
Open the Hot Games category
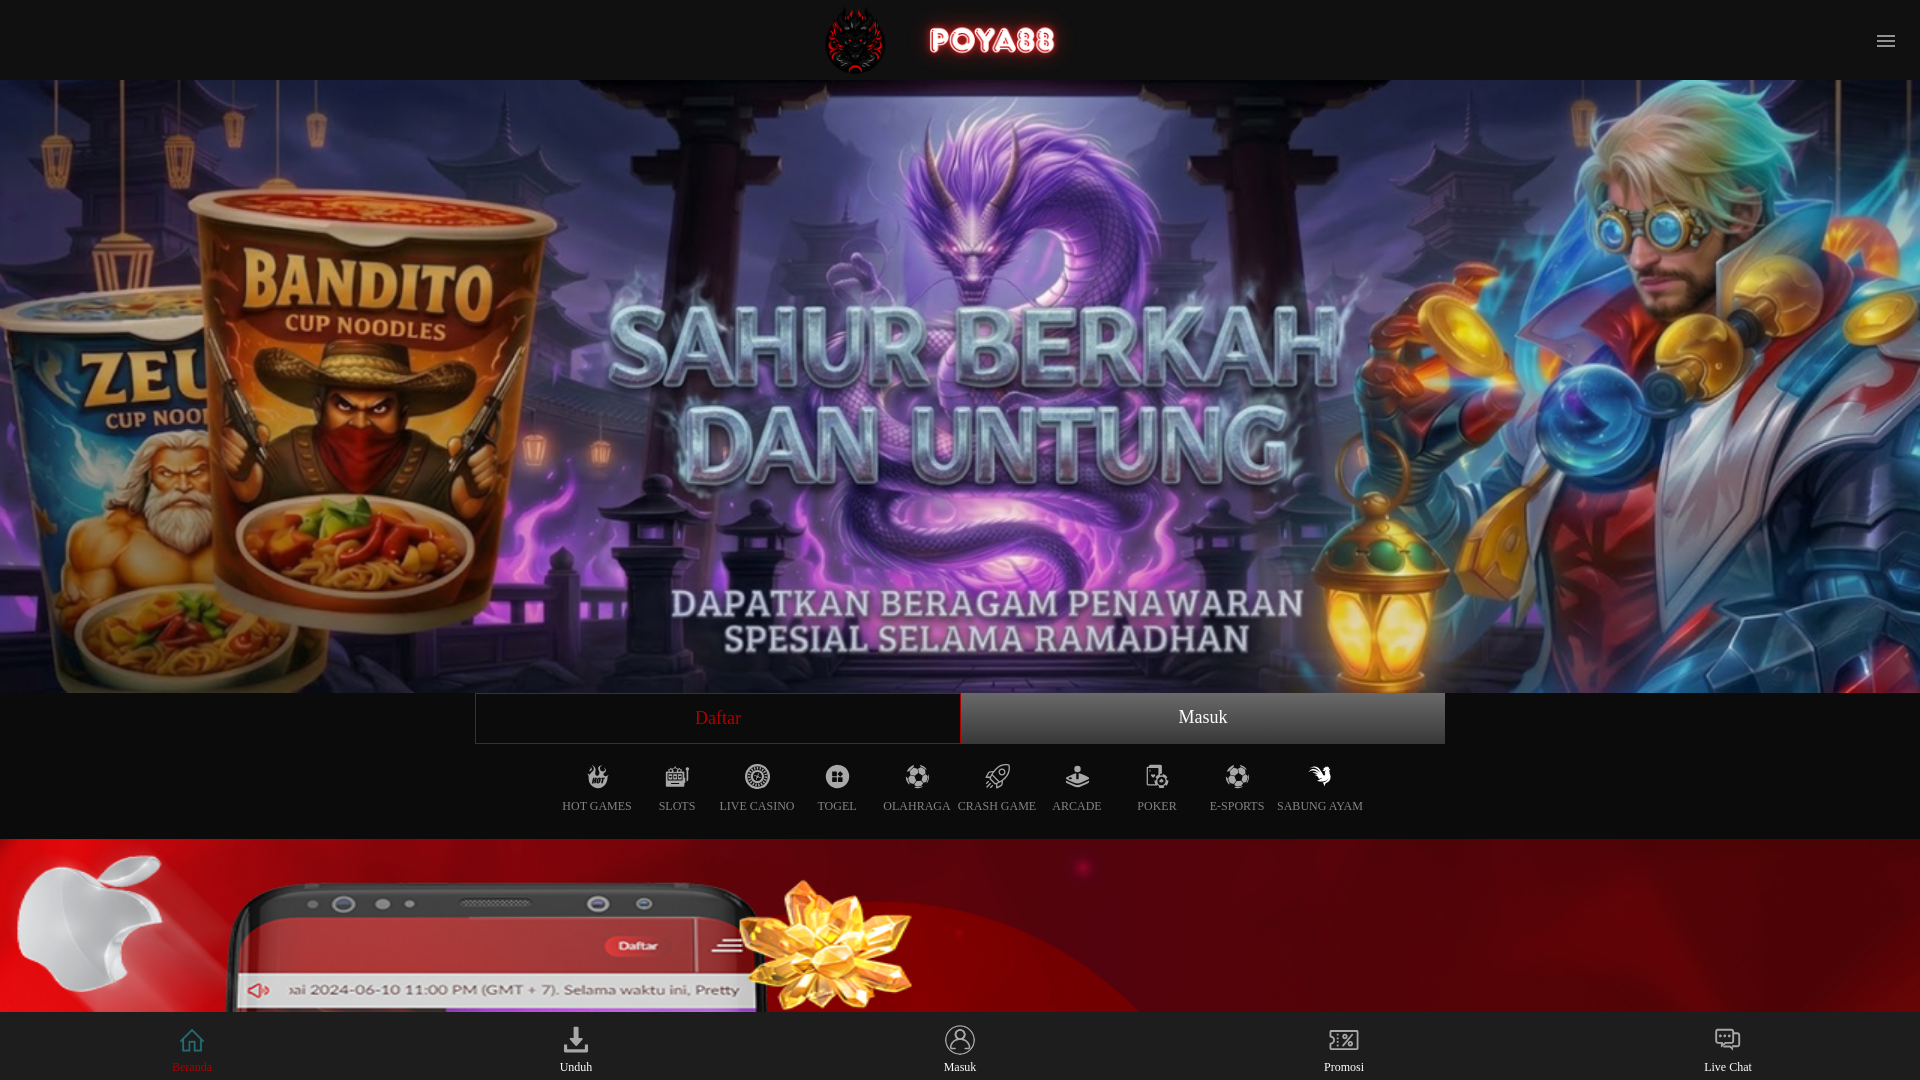tap(597, 788)
